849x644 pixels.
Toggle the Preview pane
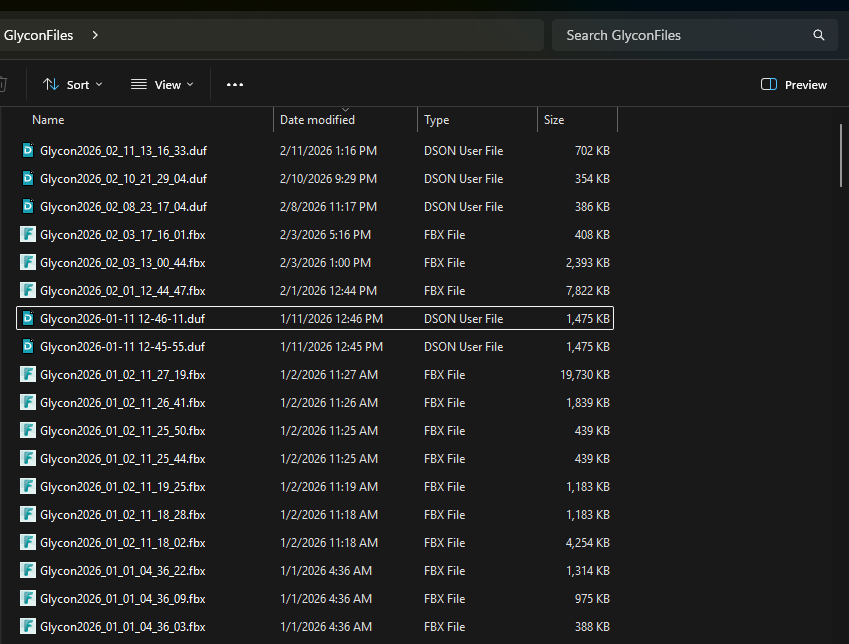tap(794, 85)
